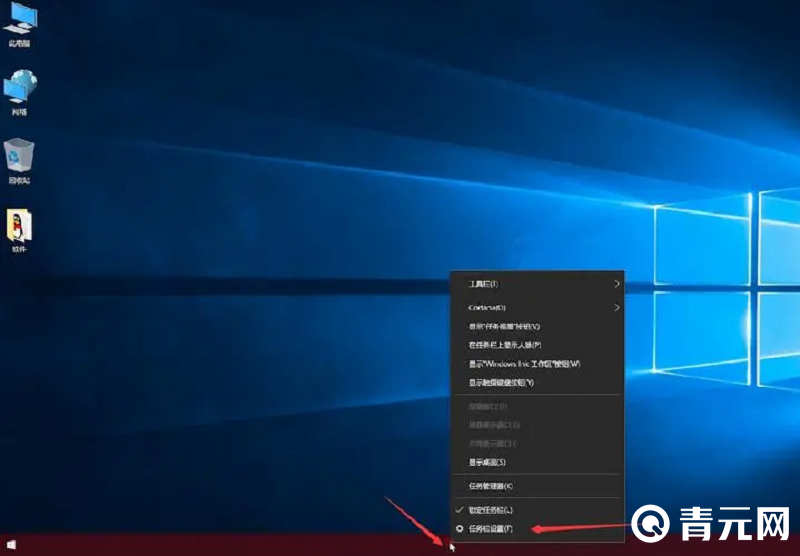Choose 显示"任务视图"按钮 menu entry
800x556 pixels.
[x=538, y=326]
